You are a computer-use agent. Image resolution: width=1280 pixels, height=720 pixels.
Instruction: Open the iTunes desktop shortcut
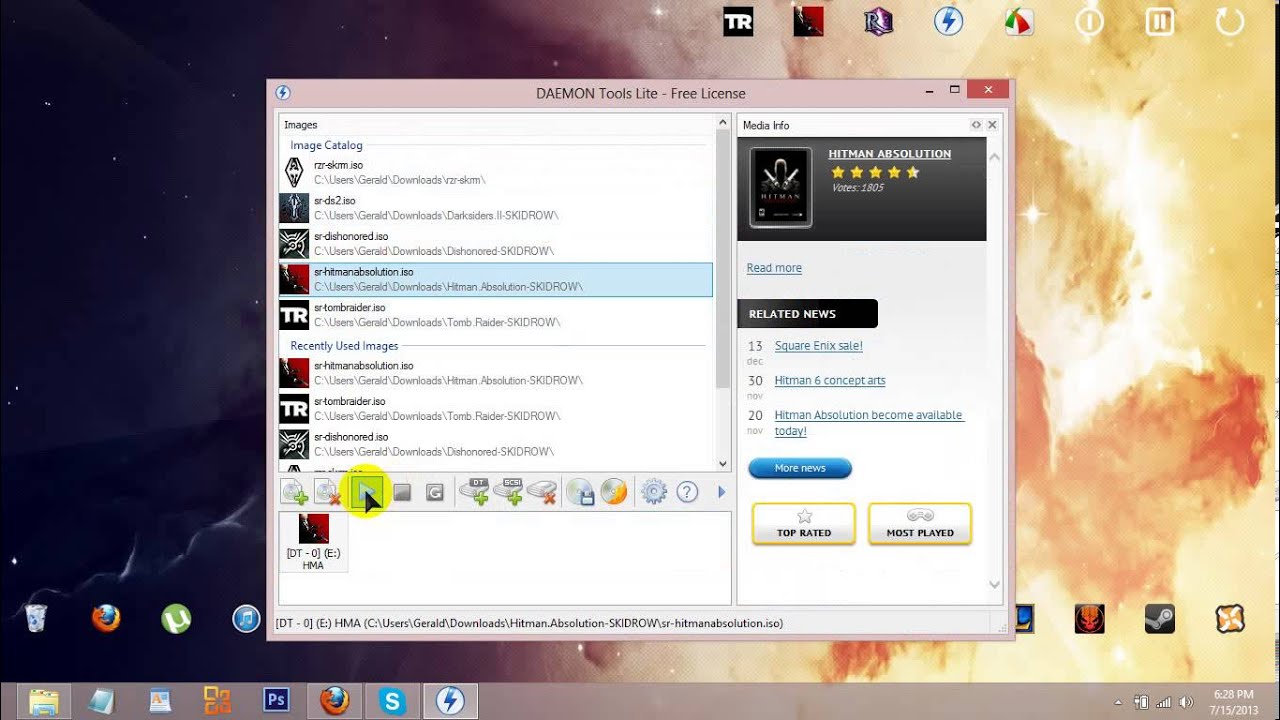246,618
